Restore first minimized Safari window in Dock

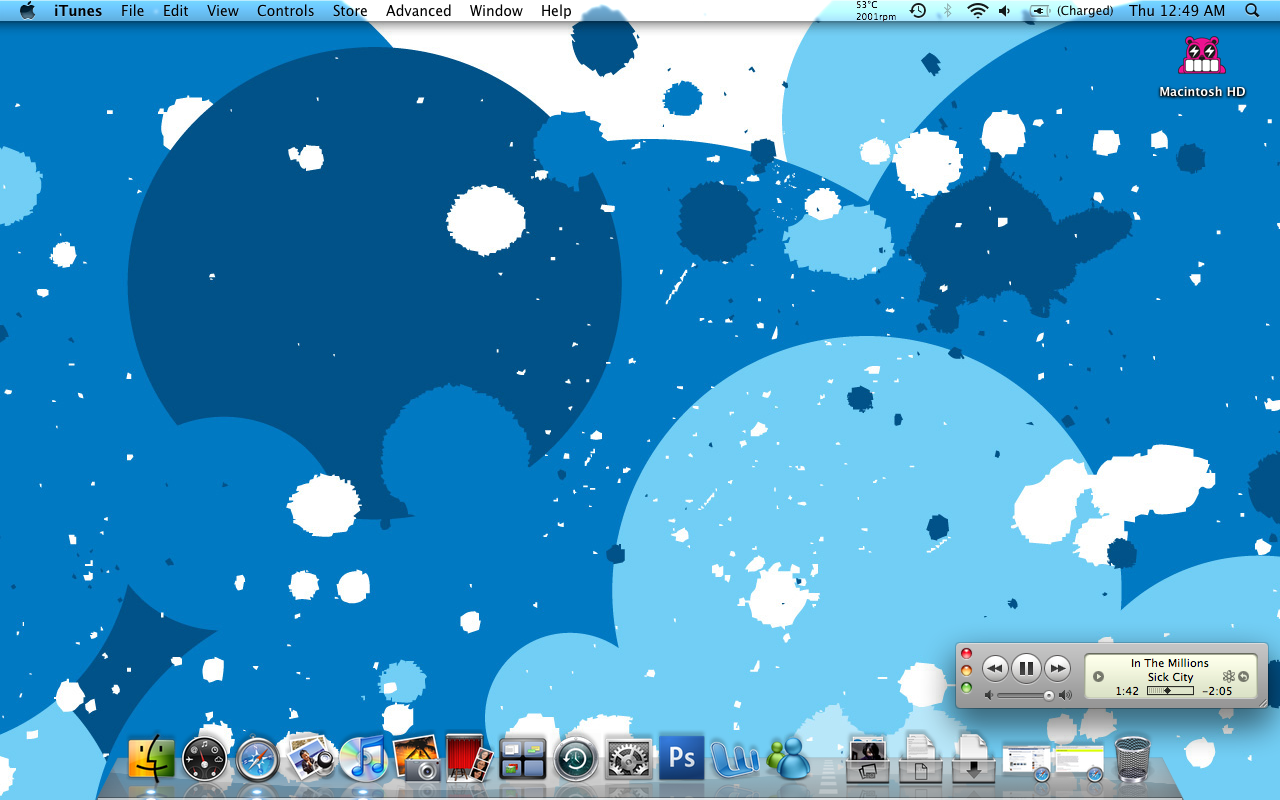coord(1026,762)
